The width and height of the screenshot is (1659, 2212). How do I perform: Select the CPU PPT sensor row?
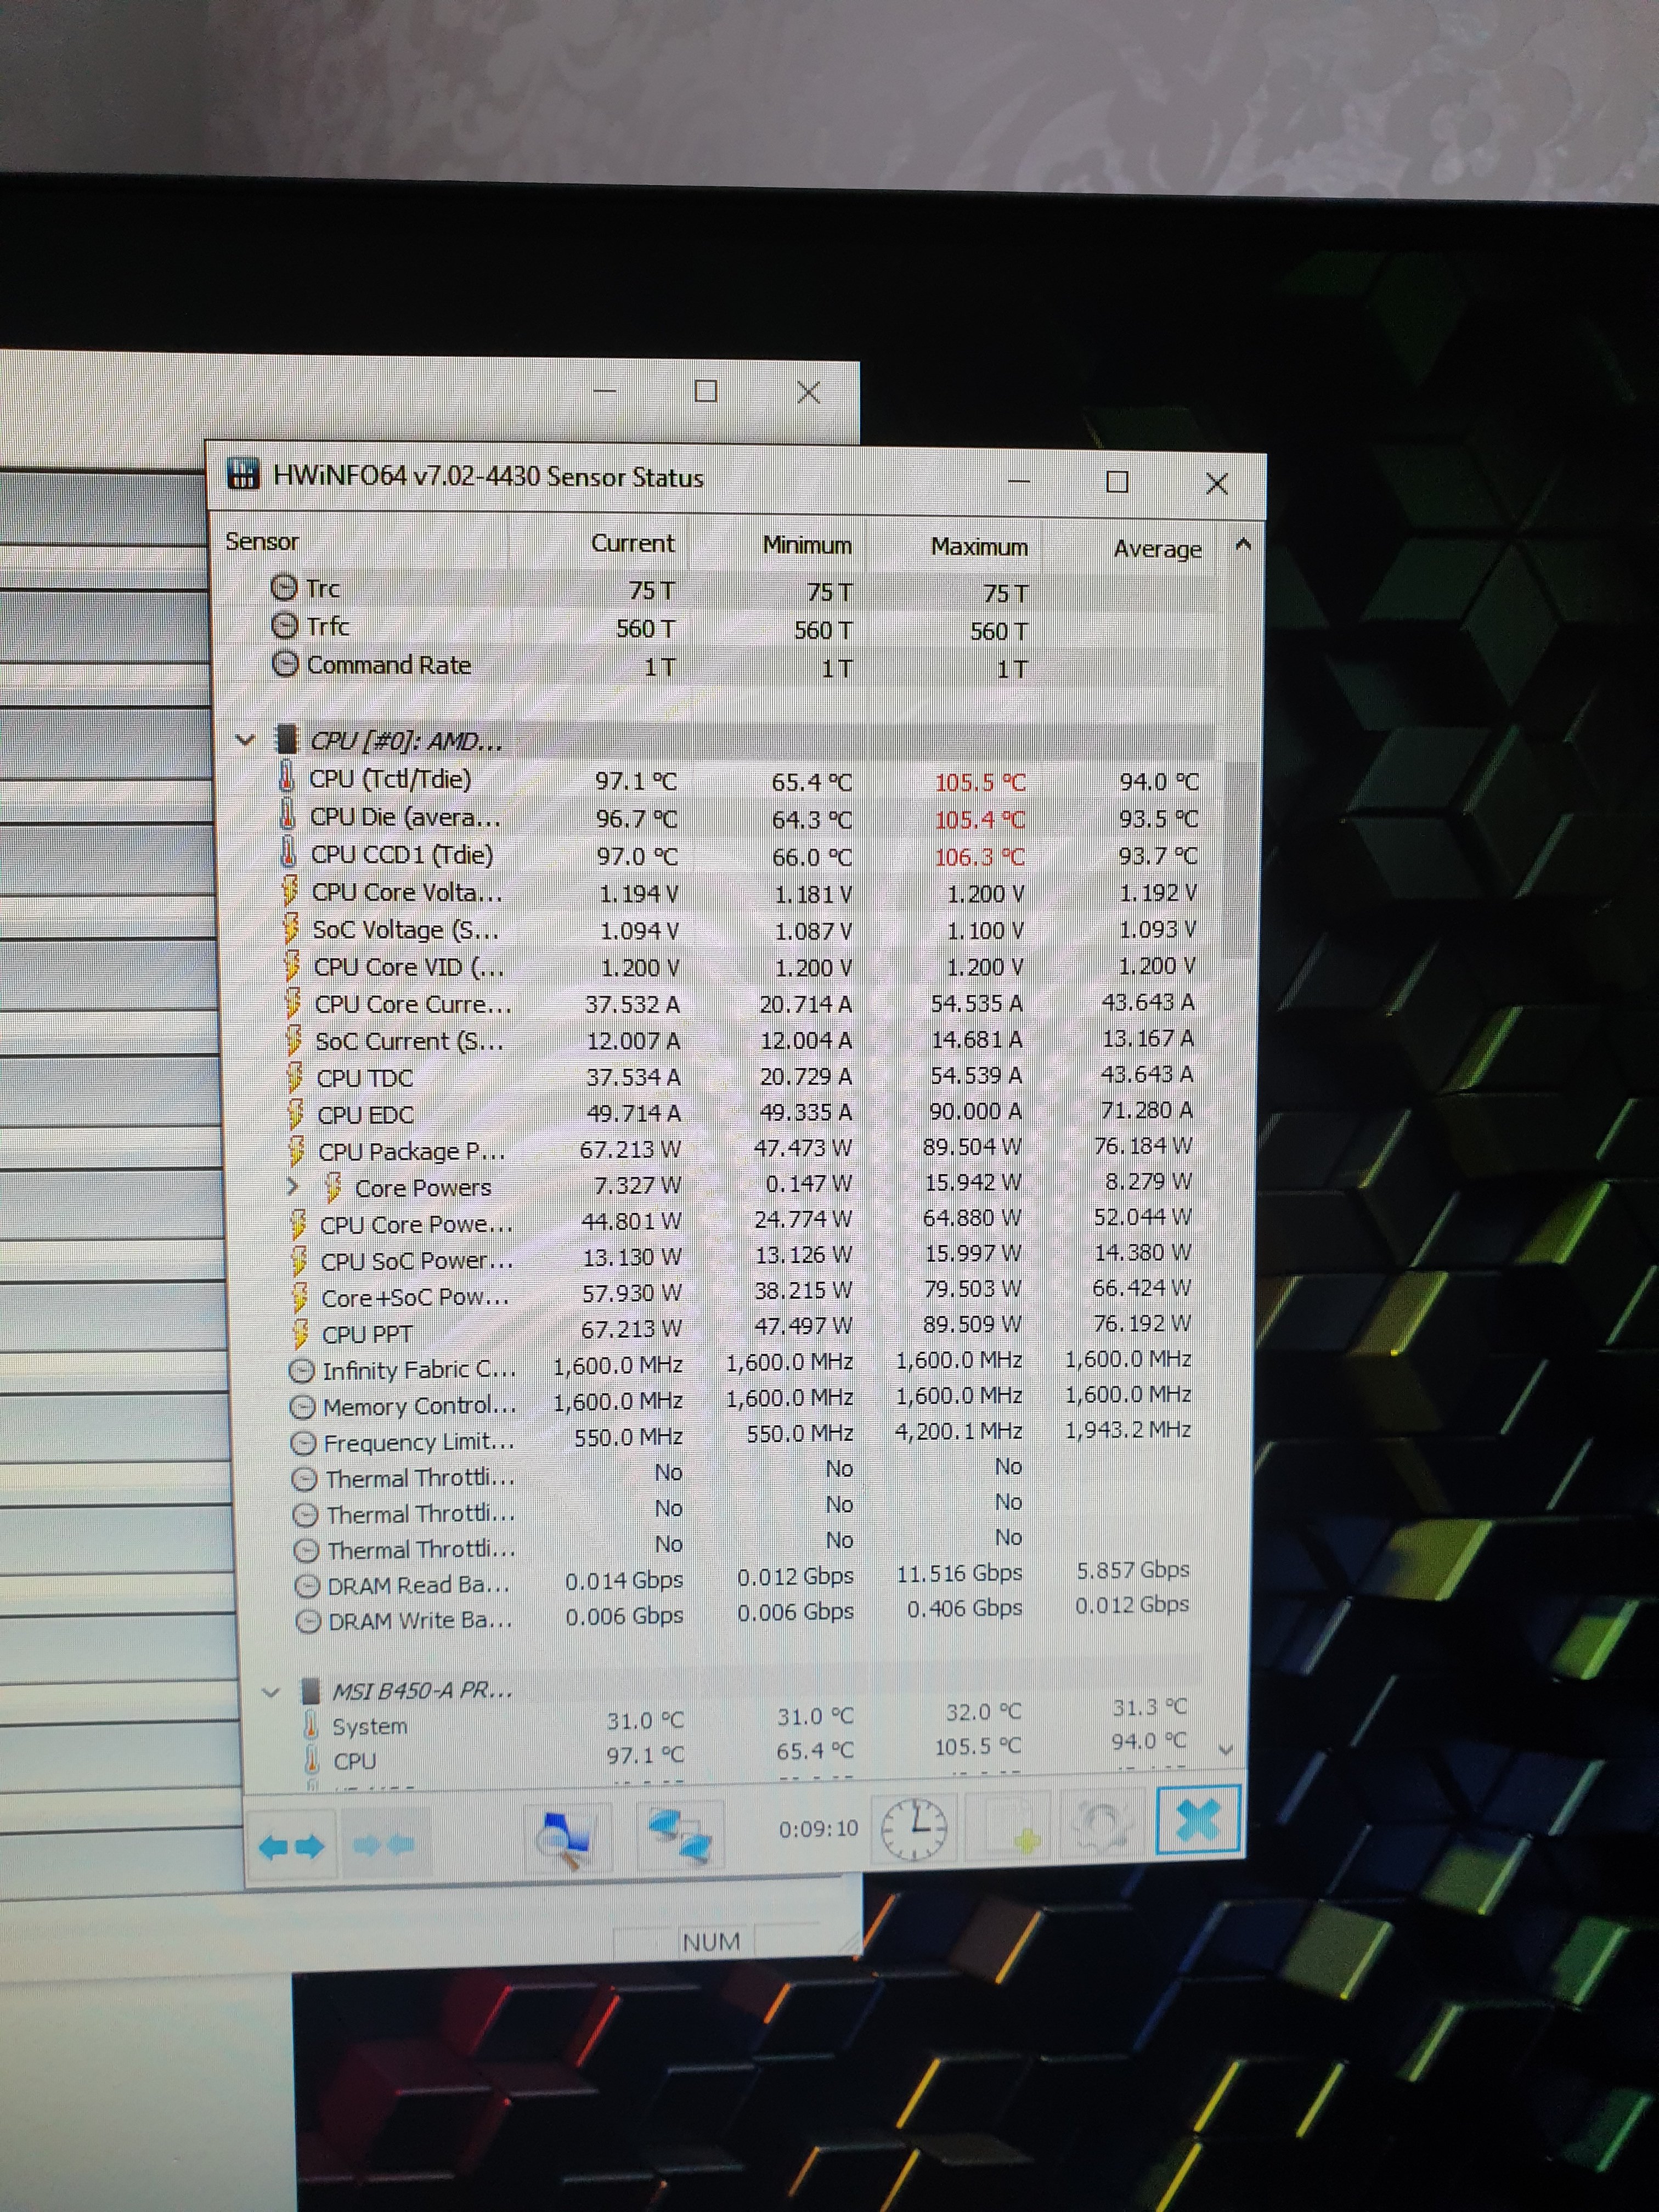[x=366, y=1334]
